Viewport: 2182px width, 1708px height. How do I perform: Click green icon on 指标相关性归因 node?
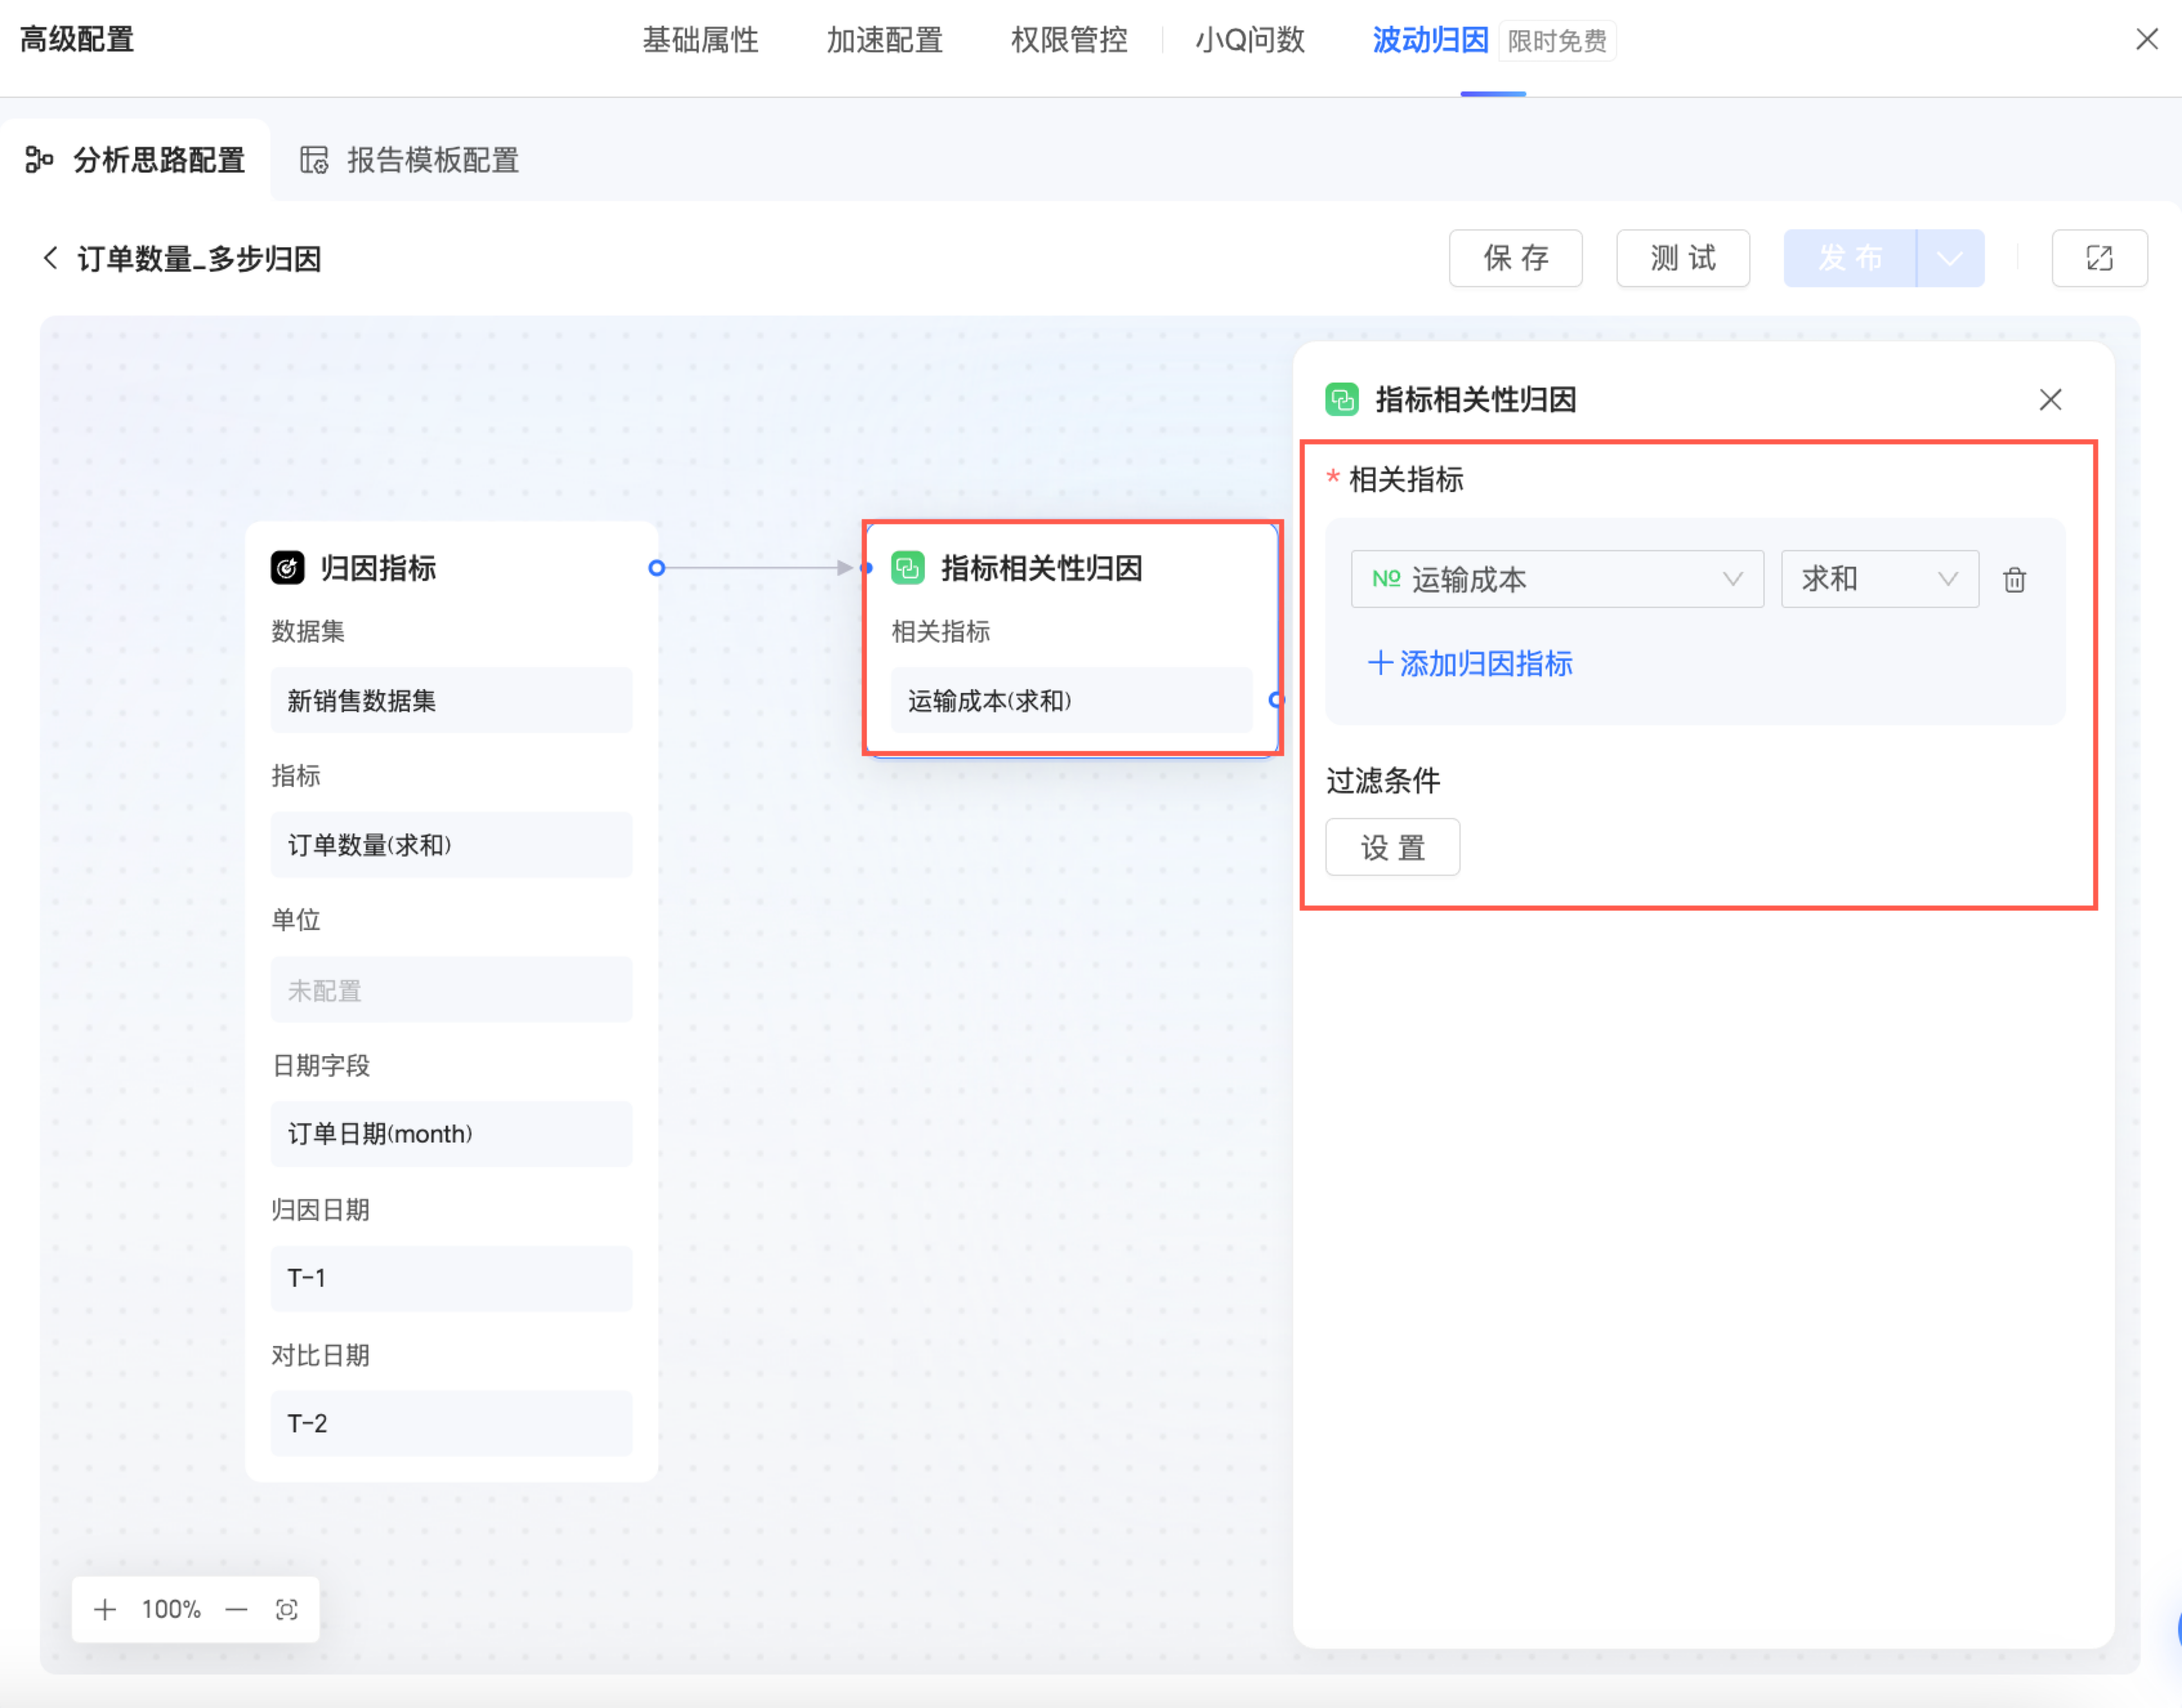click(x=907, y=567)
